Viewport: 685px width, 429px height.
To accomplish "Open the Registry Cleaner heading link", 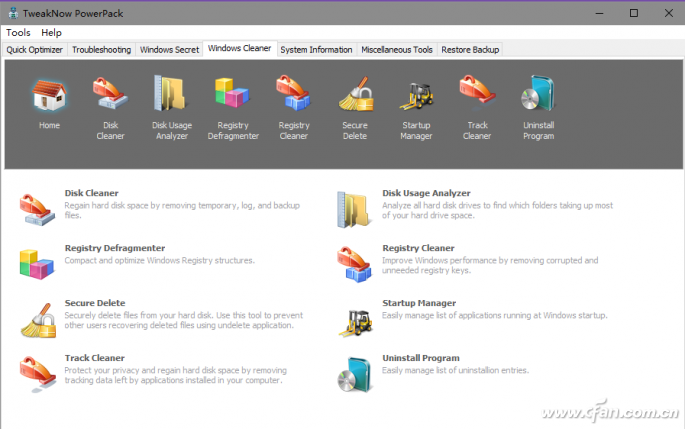I will tap(419, 248).
